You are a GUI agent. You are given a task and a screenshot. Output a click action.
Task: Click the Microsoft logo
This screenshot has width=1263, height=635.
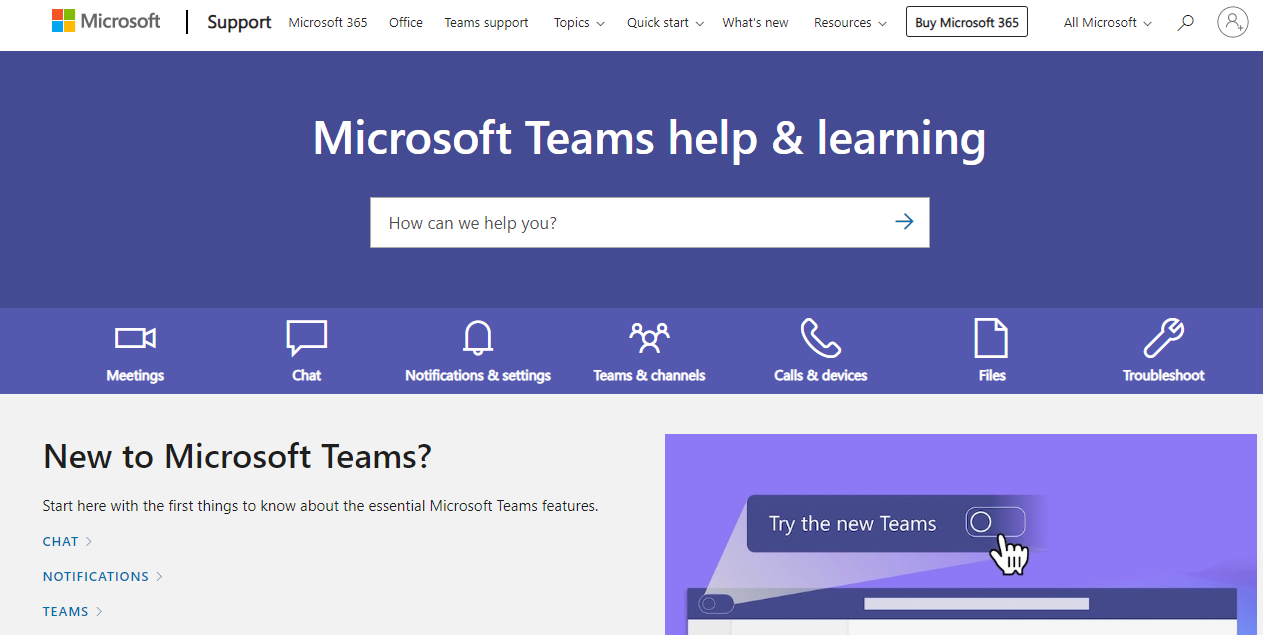[105, 20]
